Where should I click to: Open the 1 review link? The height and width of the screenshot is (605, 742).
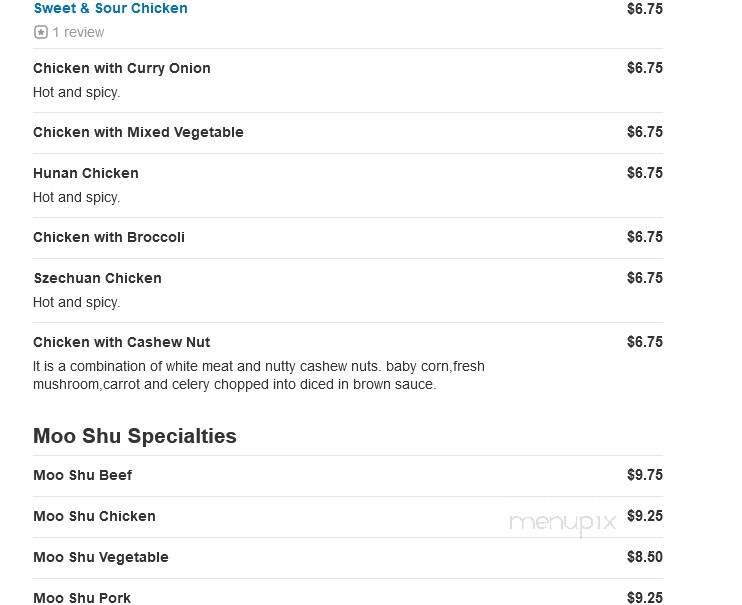[x=78, y=32]
